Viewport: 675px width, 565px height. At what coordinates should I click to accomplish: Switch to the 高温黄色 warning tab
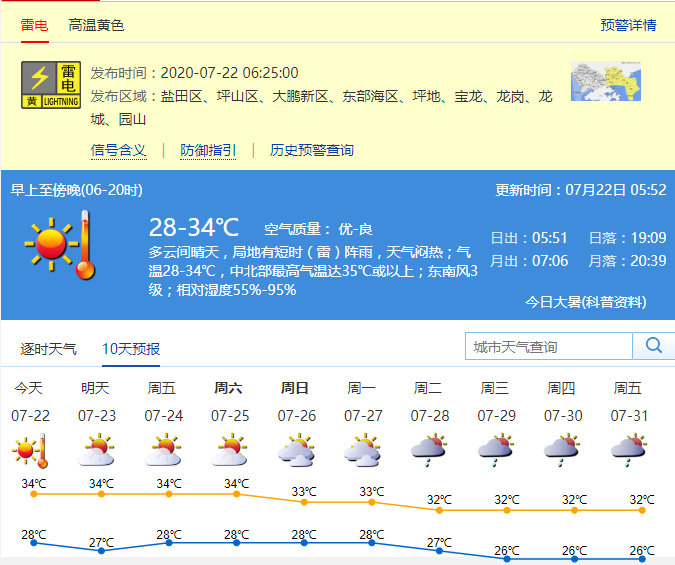[96, 25]
